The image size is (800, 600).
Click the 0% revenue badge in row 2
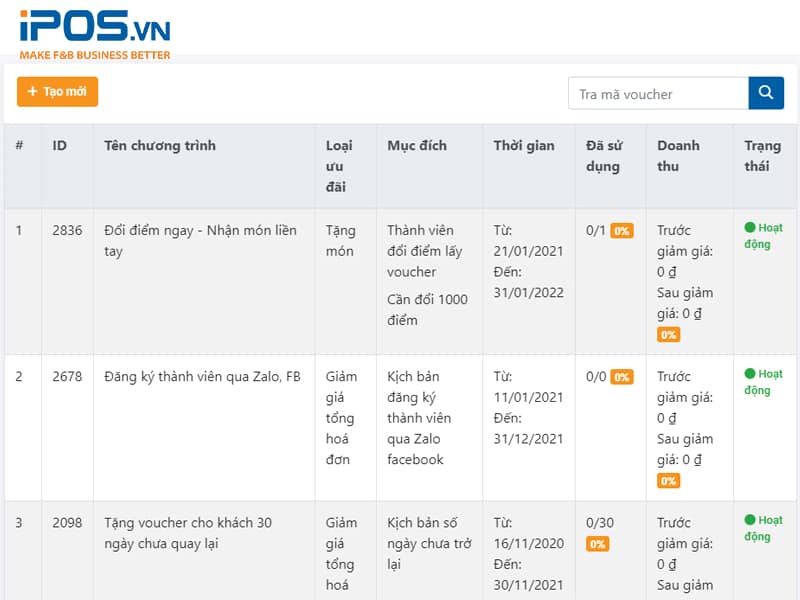(668, 481)
